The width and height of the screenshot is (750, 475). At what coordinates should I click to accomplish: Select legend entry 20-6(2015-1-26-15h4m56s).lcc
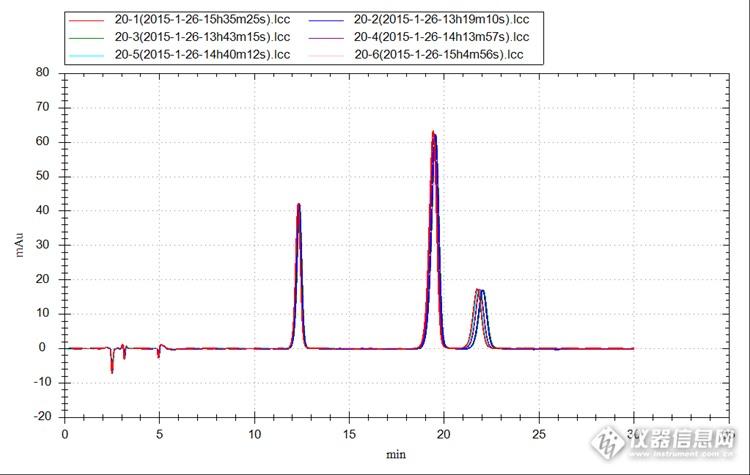click(439, 54)
